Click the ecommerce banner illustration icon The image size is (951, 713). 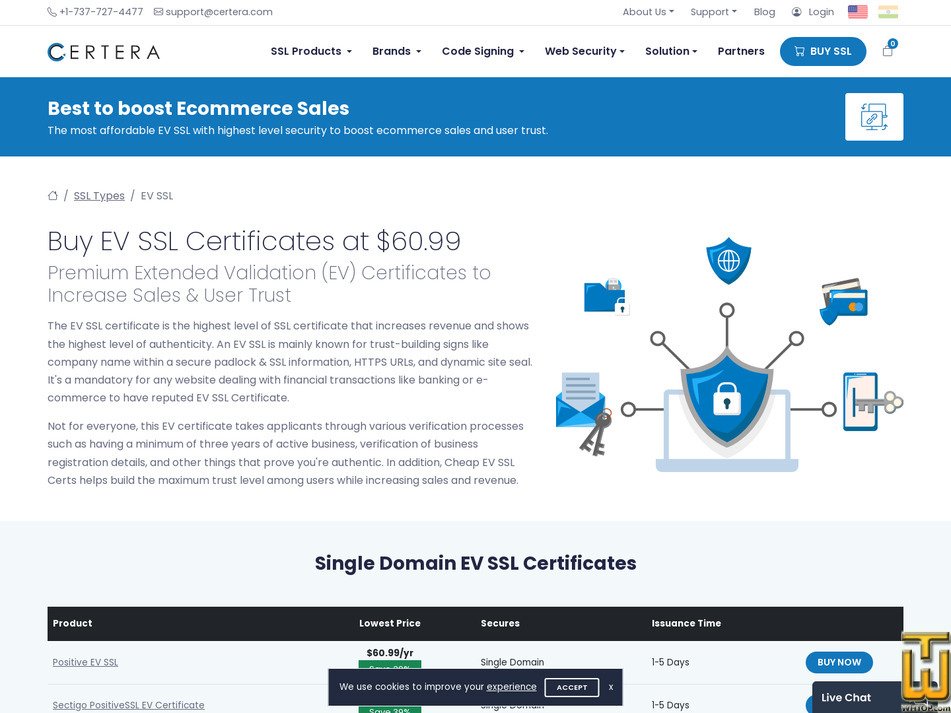click(x=874, y=116)
